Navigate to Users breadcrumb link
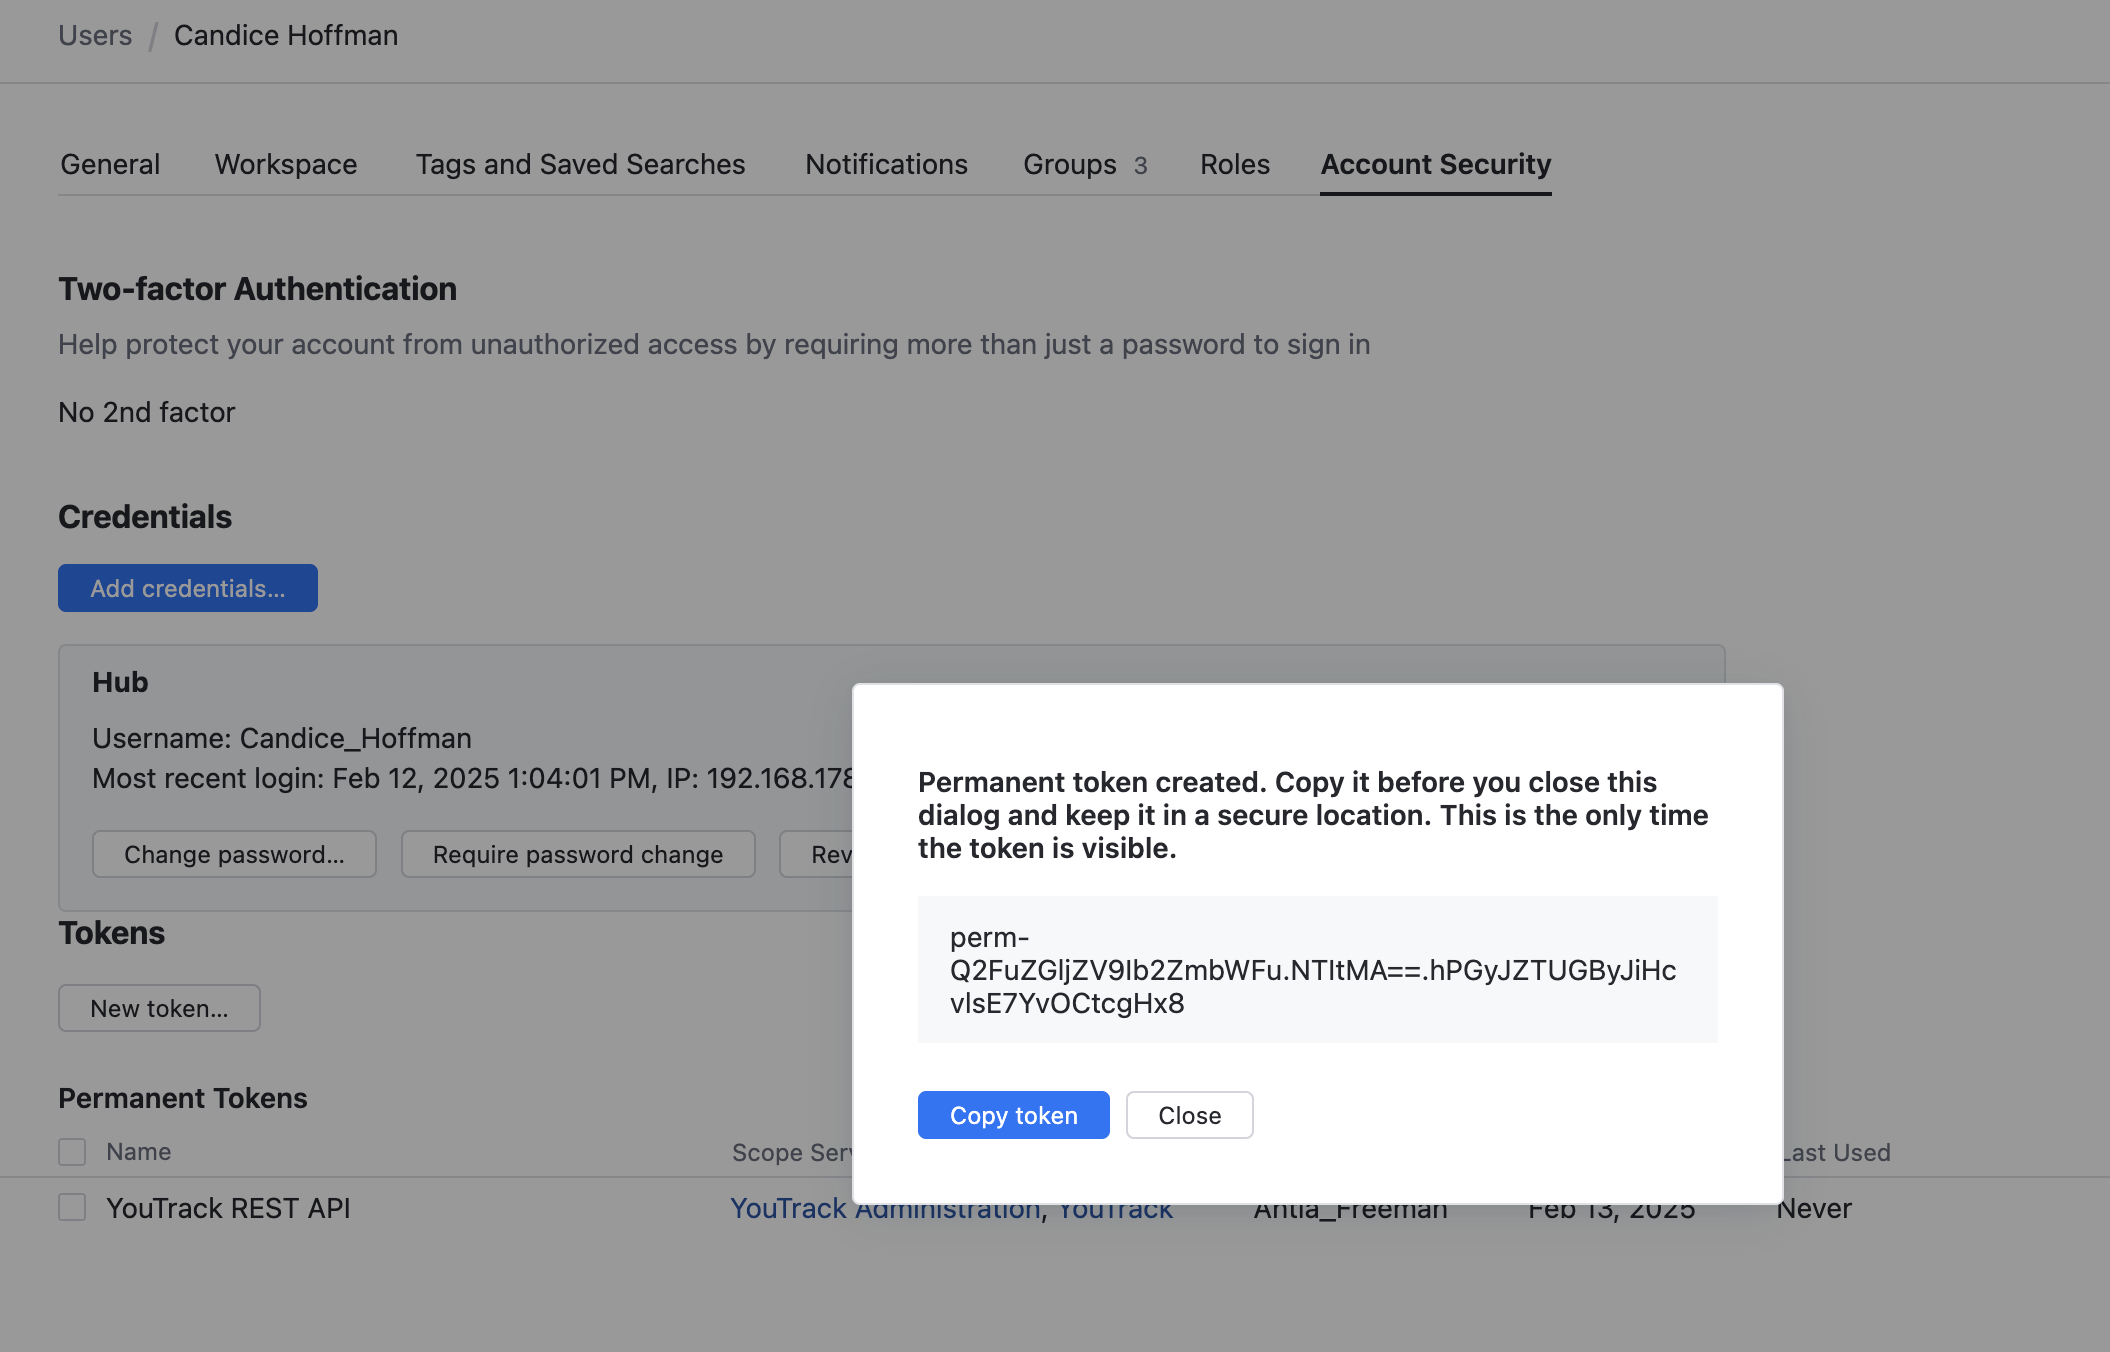Screen dimensions: 2110x1352 coord(95,35)
